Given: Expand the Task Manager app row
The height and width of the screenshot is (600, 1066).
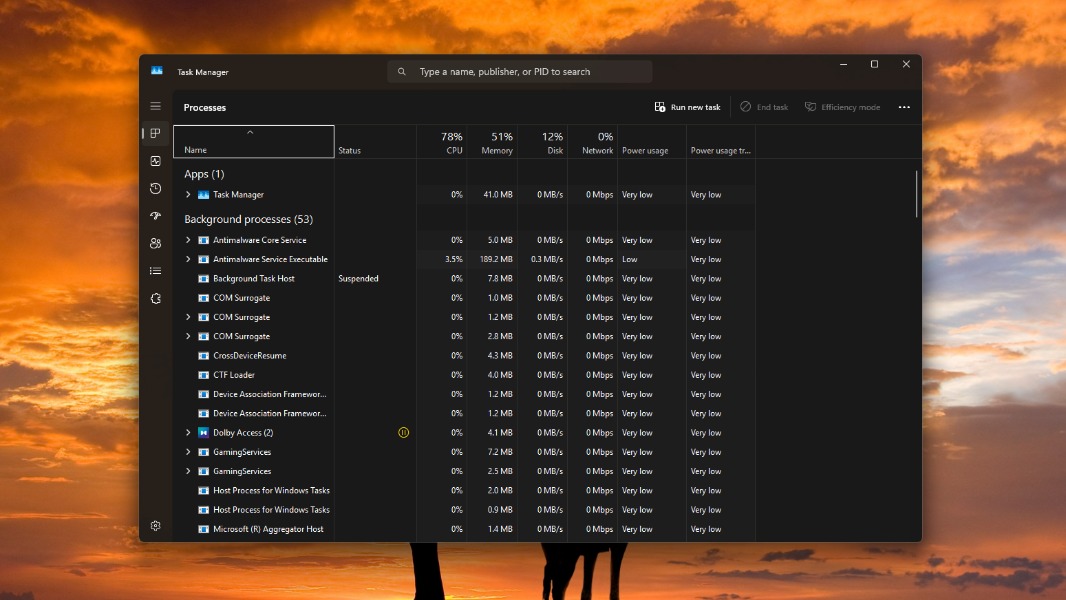Looking at the screenshot, I should 188,195.
